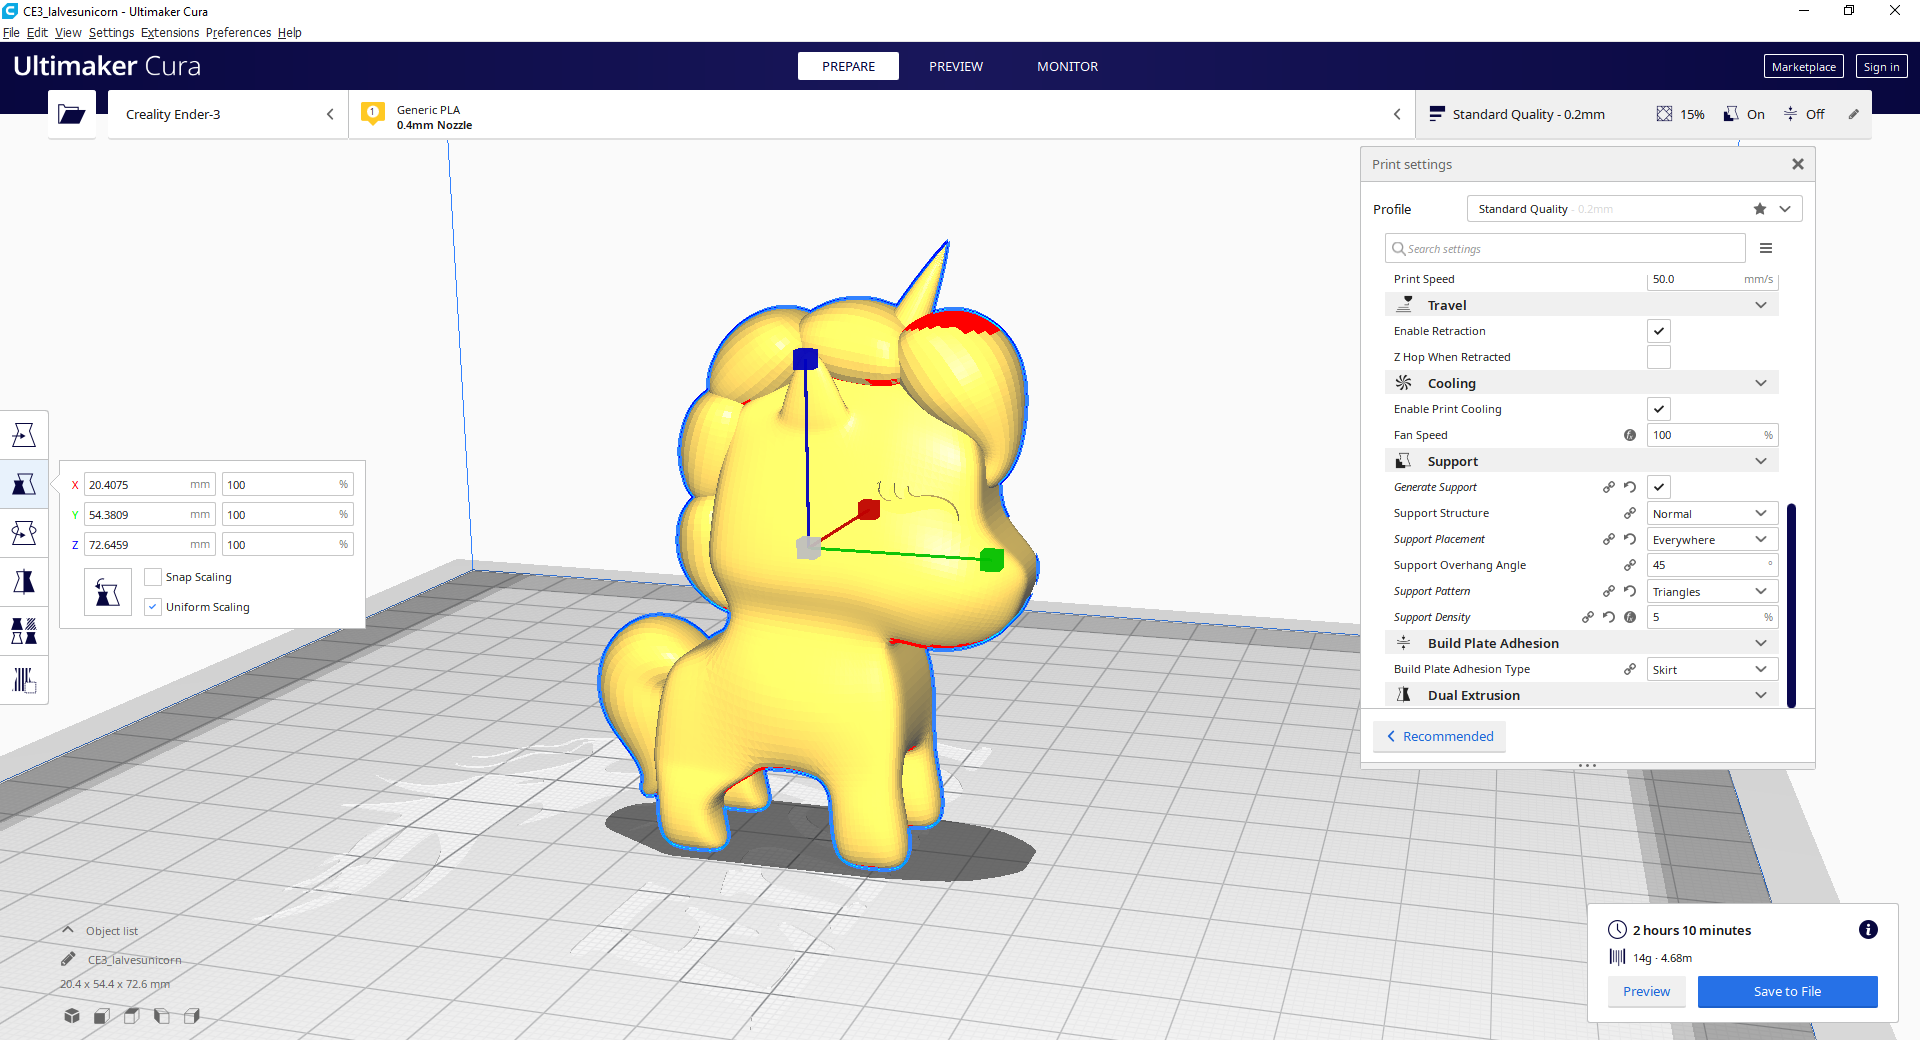Click the Sign in button

tap(1881, 66)
